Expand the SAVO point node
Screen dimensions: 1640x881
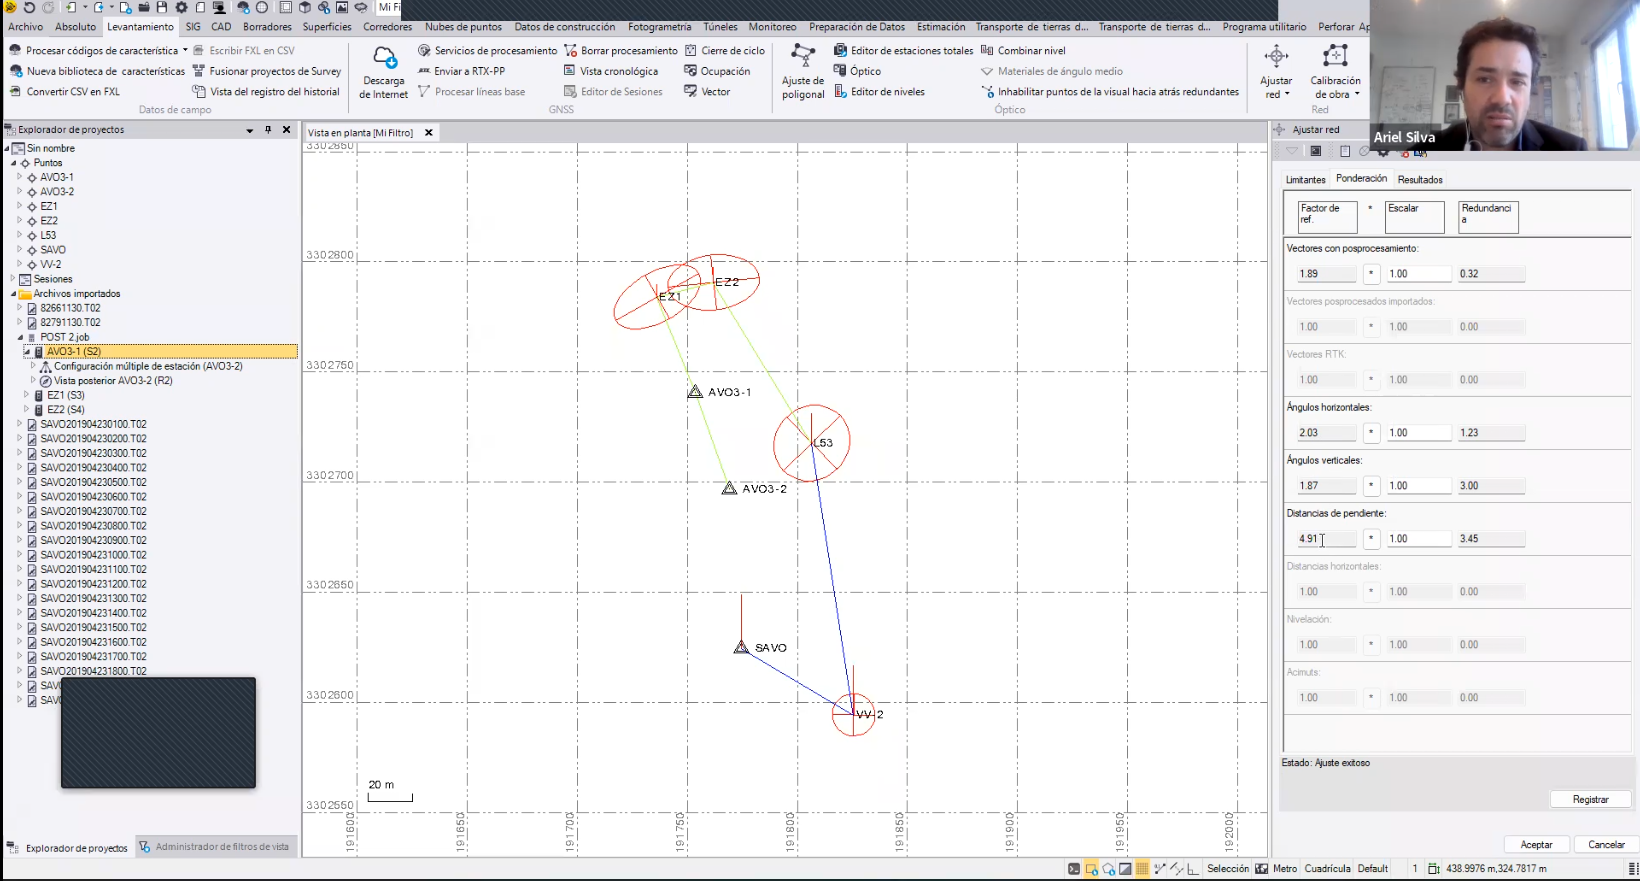tap(19, 250)
